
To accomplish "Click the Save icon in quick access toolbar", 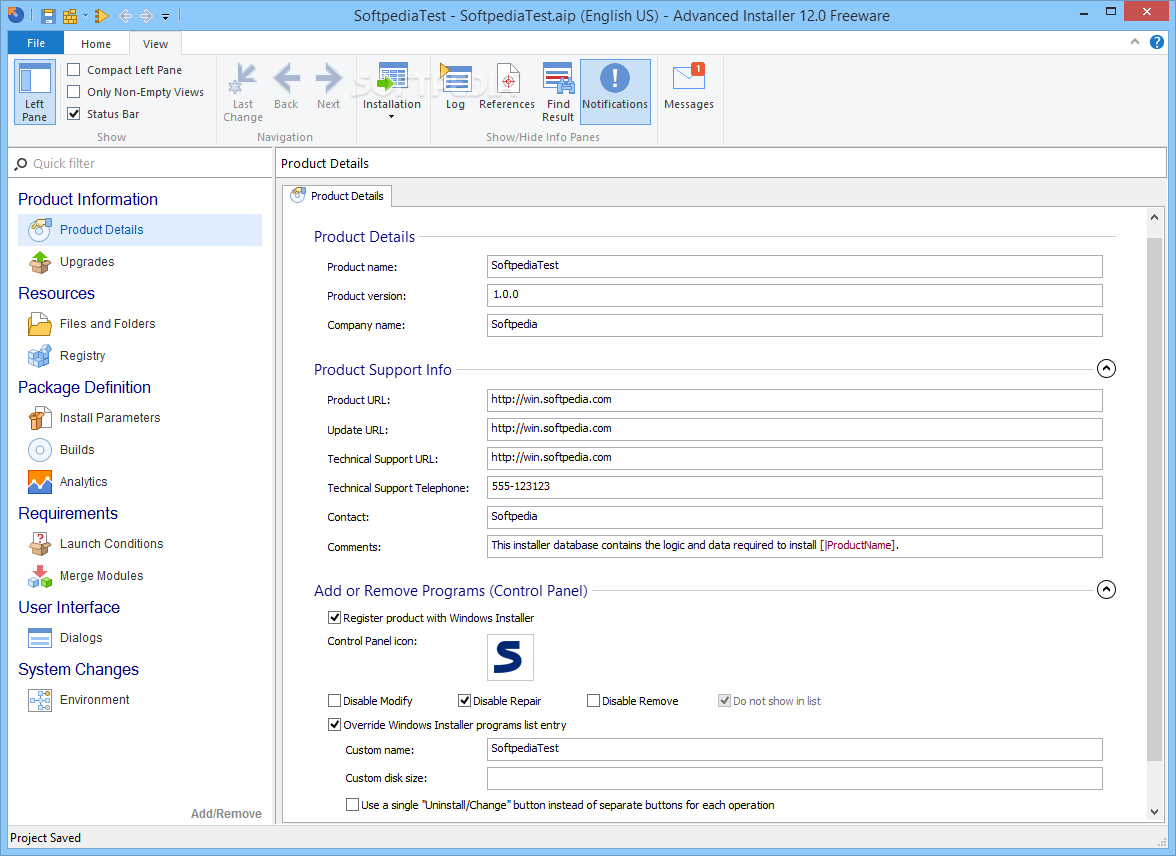I will tap(48, 15).
